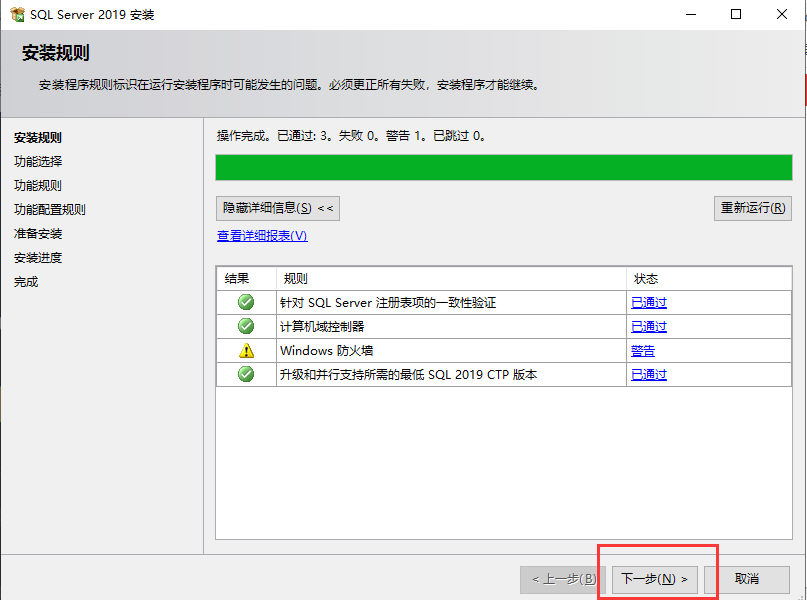This screenshot has width=807, height=600.
Task: Click the operation summary text 操作完成
Action: [350, 136]
